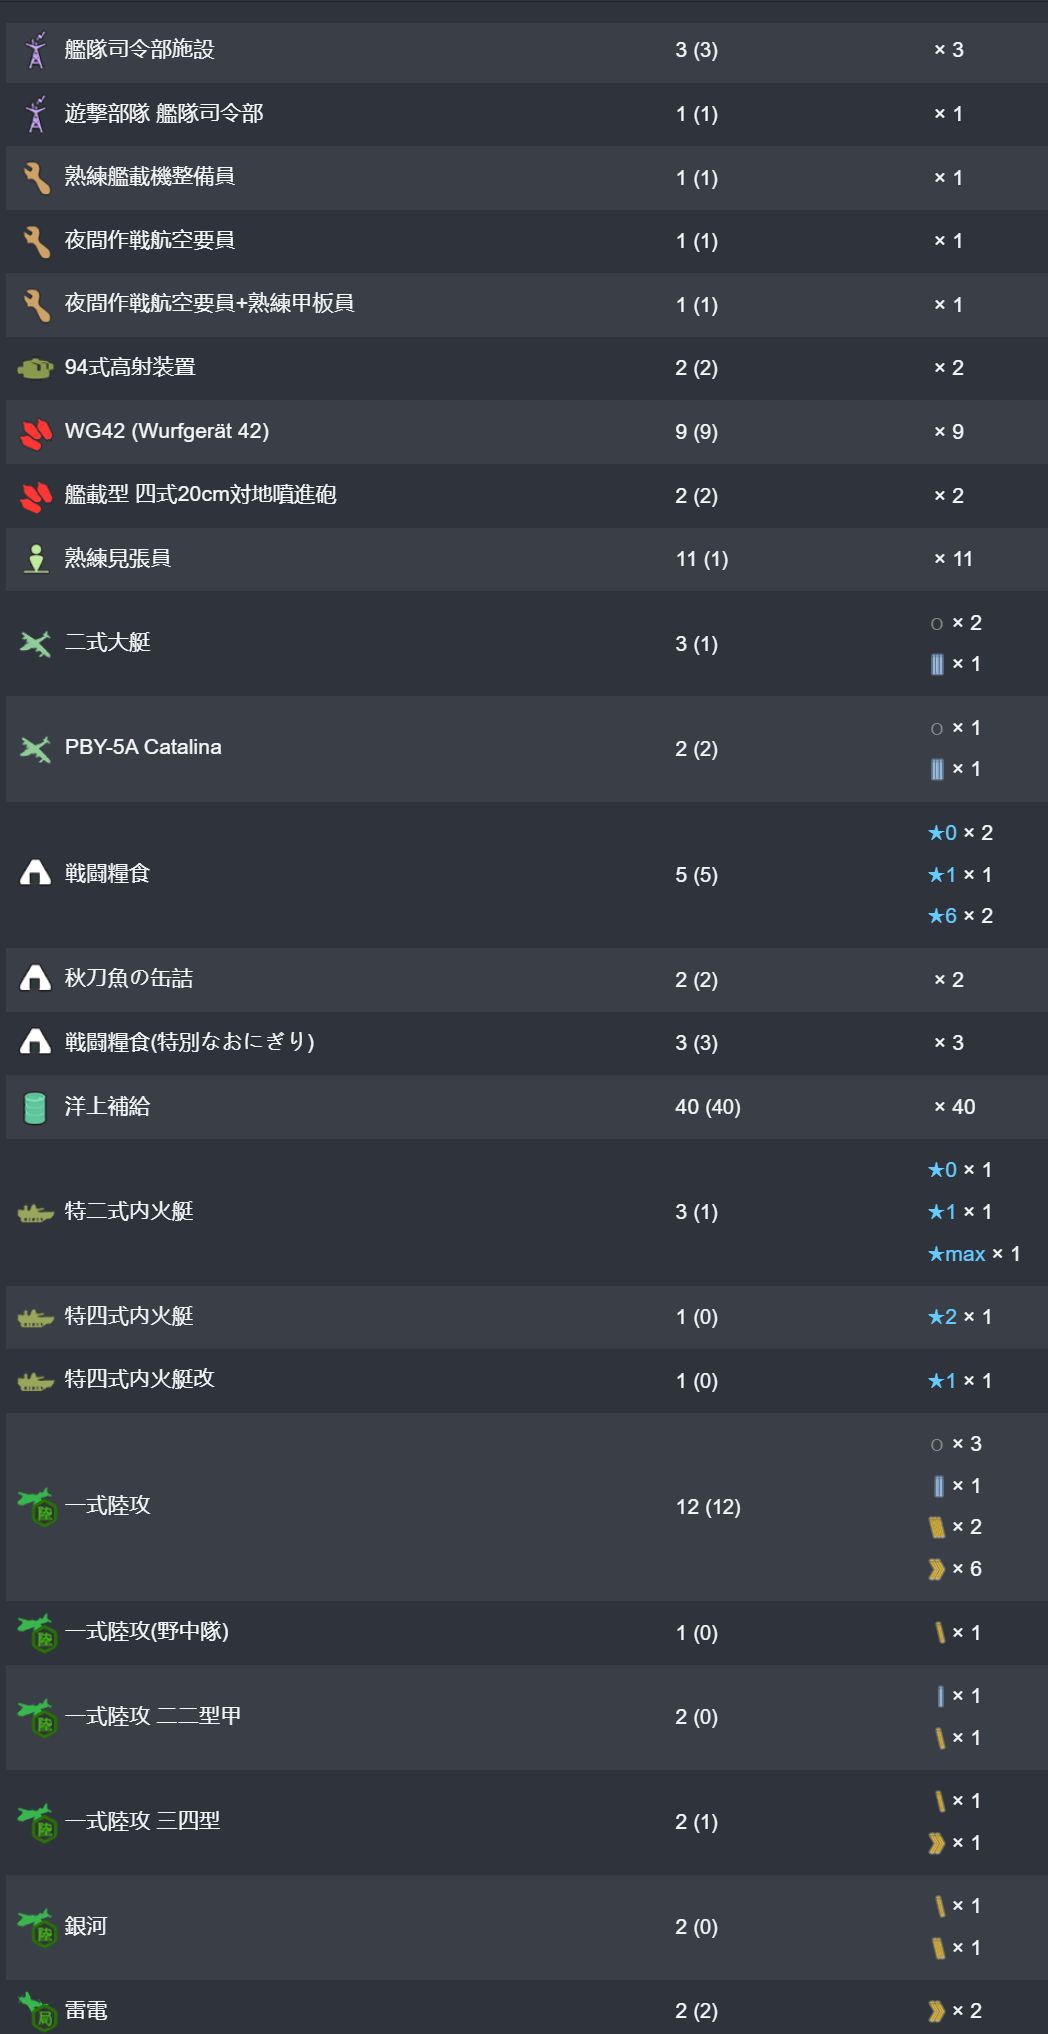Click the gold chevron × 6 of 一式陸攻
Screen dimensions: 1048x2034
pos(955,1569)
